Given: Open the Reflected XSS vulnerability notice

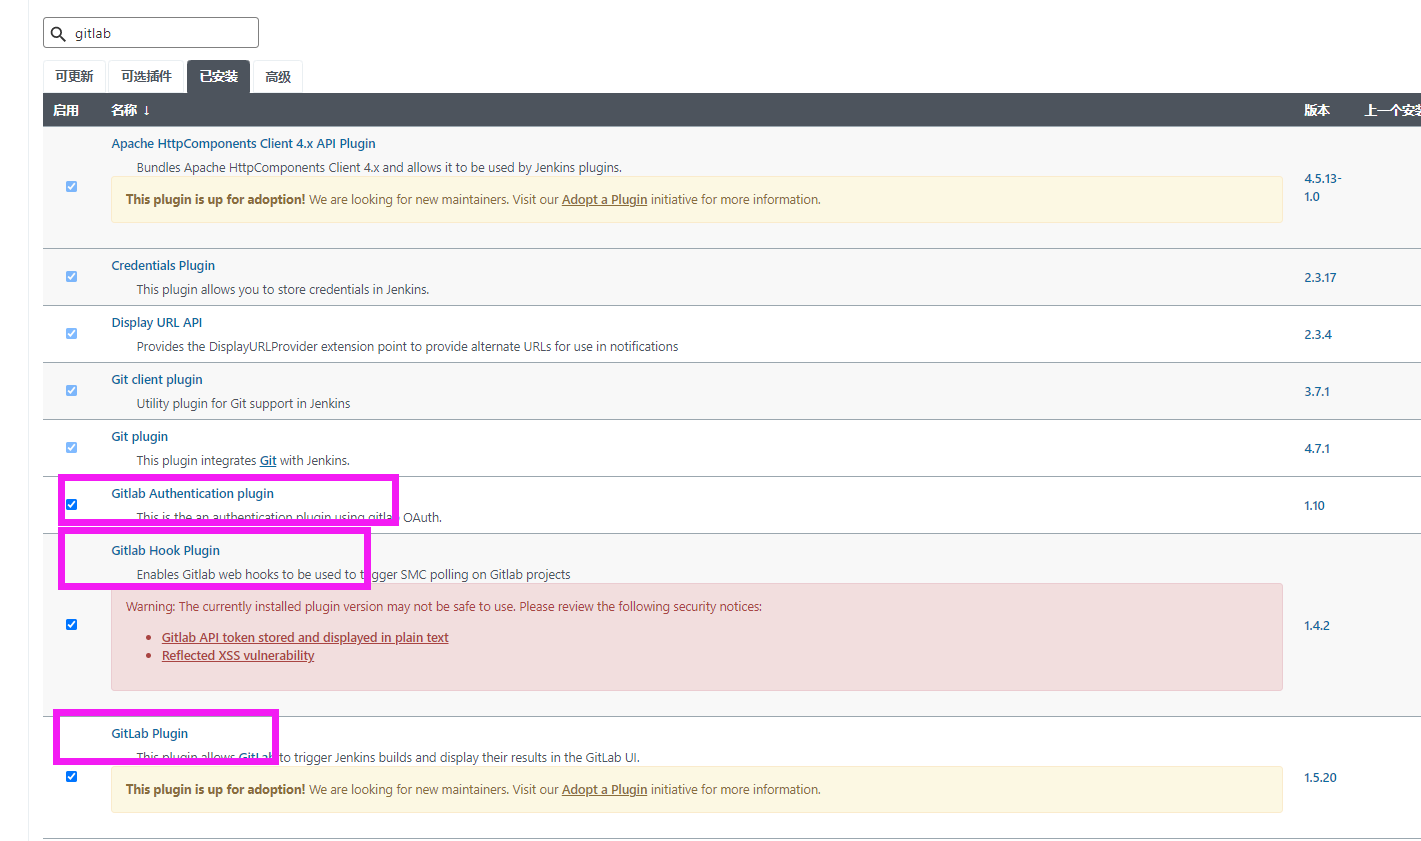Looking at the screenshot, I should click(x=238, y=656).
